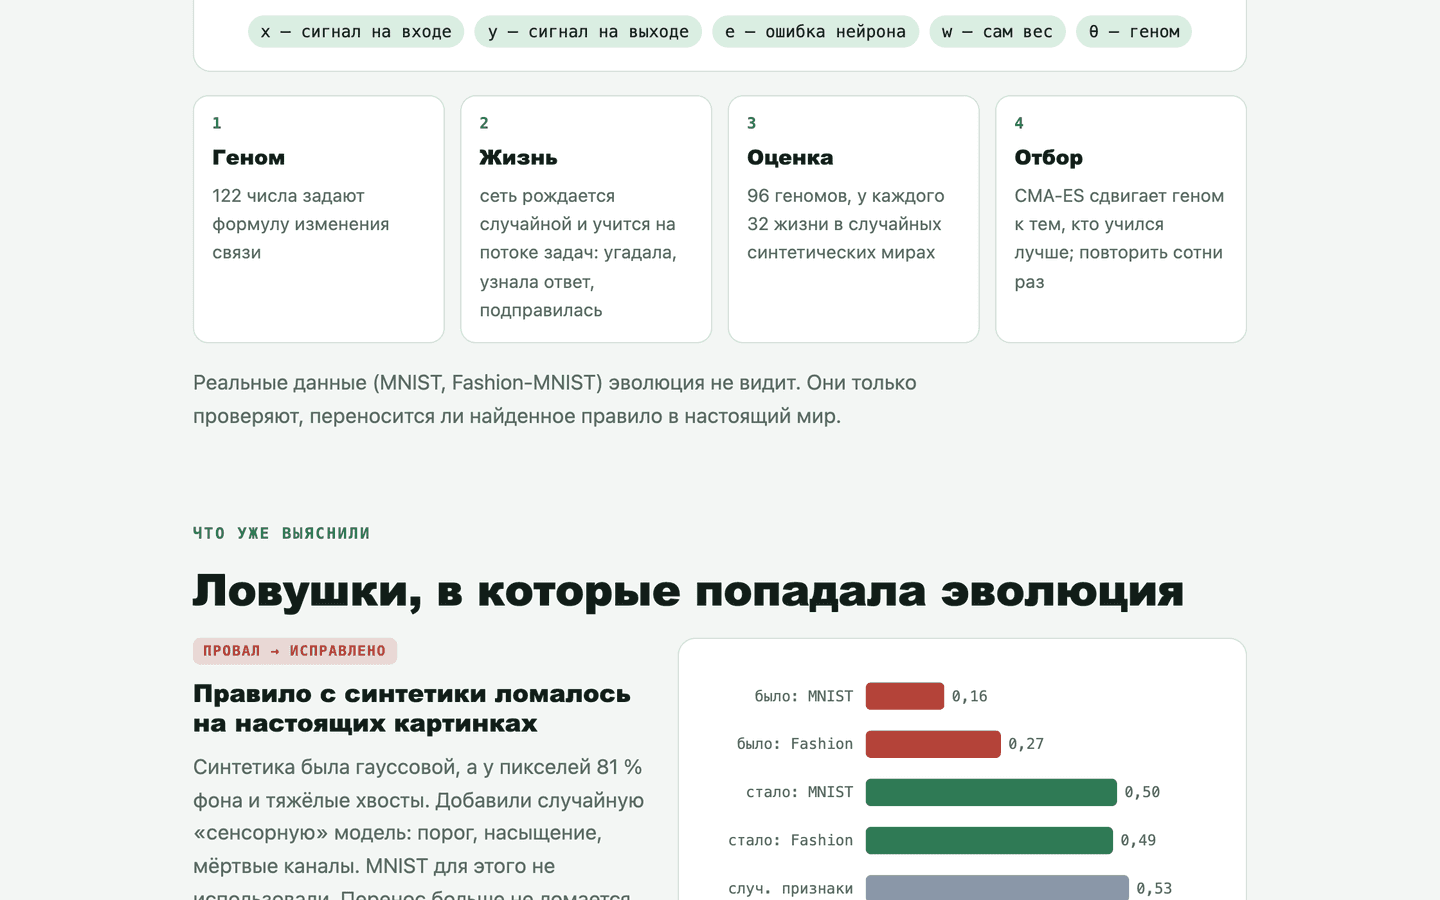Image resolution: width=1440 pixels, height=900 pixels.
Task: Click the '96 геномов, у каждого' description
Action: pyautogui.click(x=846, y=224)
